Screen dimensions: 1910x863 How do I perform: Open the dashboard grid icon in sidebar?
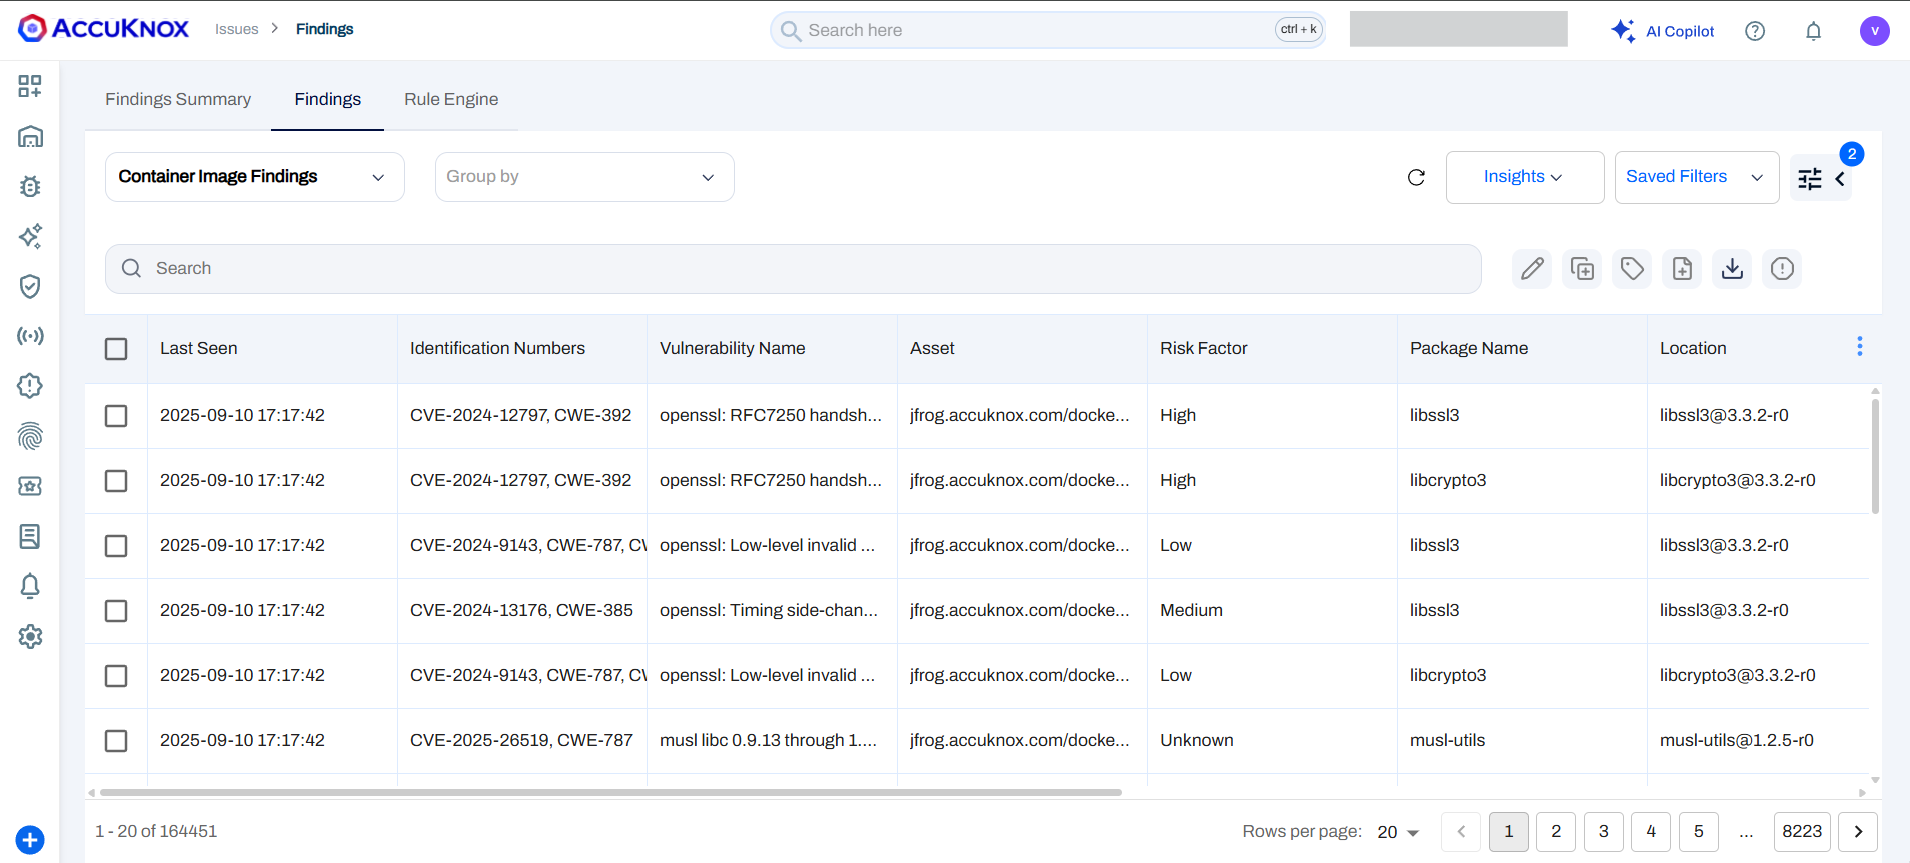pyautogui.click(x=30, y=86)
